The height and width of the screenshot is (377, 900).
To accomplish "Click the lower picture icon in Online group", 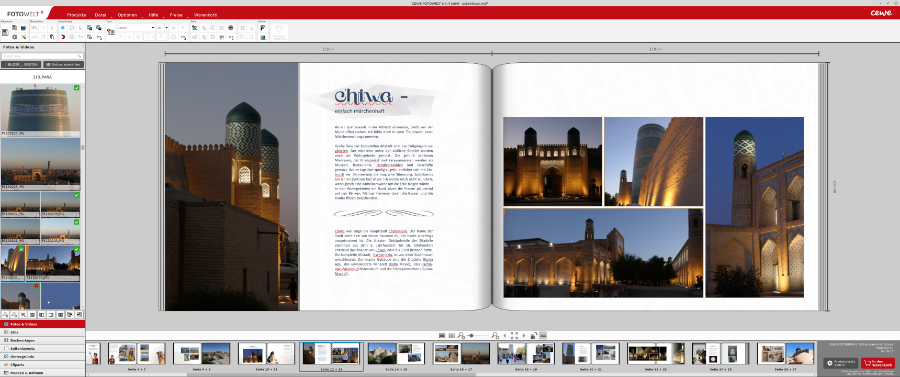I will tap(263, 37).
